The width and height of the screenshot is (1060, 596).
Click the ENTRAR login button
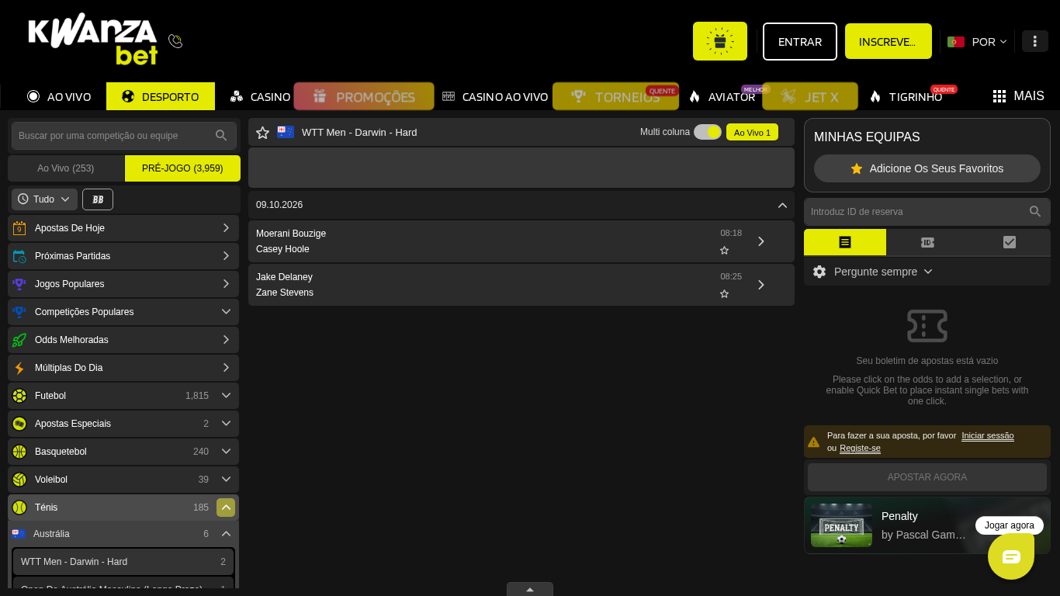click(x=800, y=41)
